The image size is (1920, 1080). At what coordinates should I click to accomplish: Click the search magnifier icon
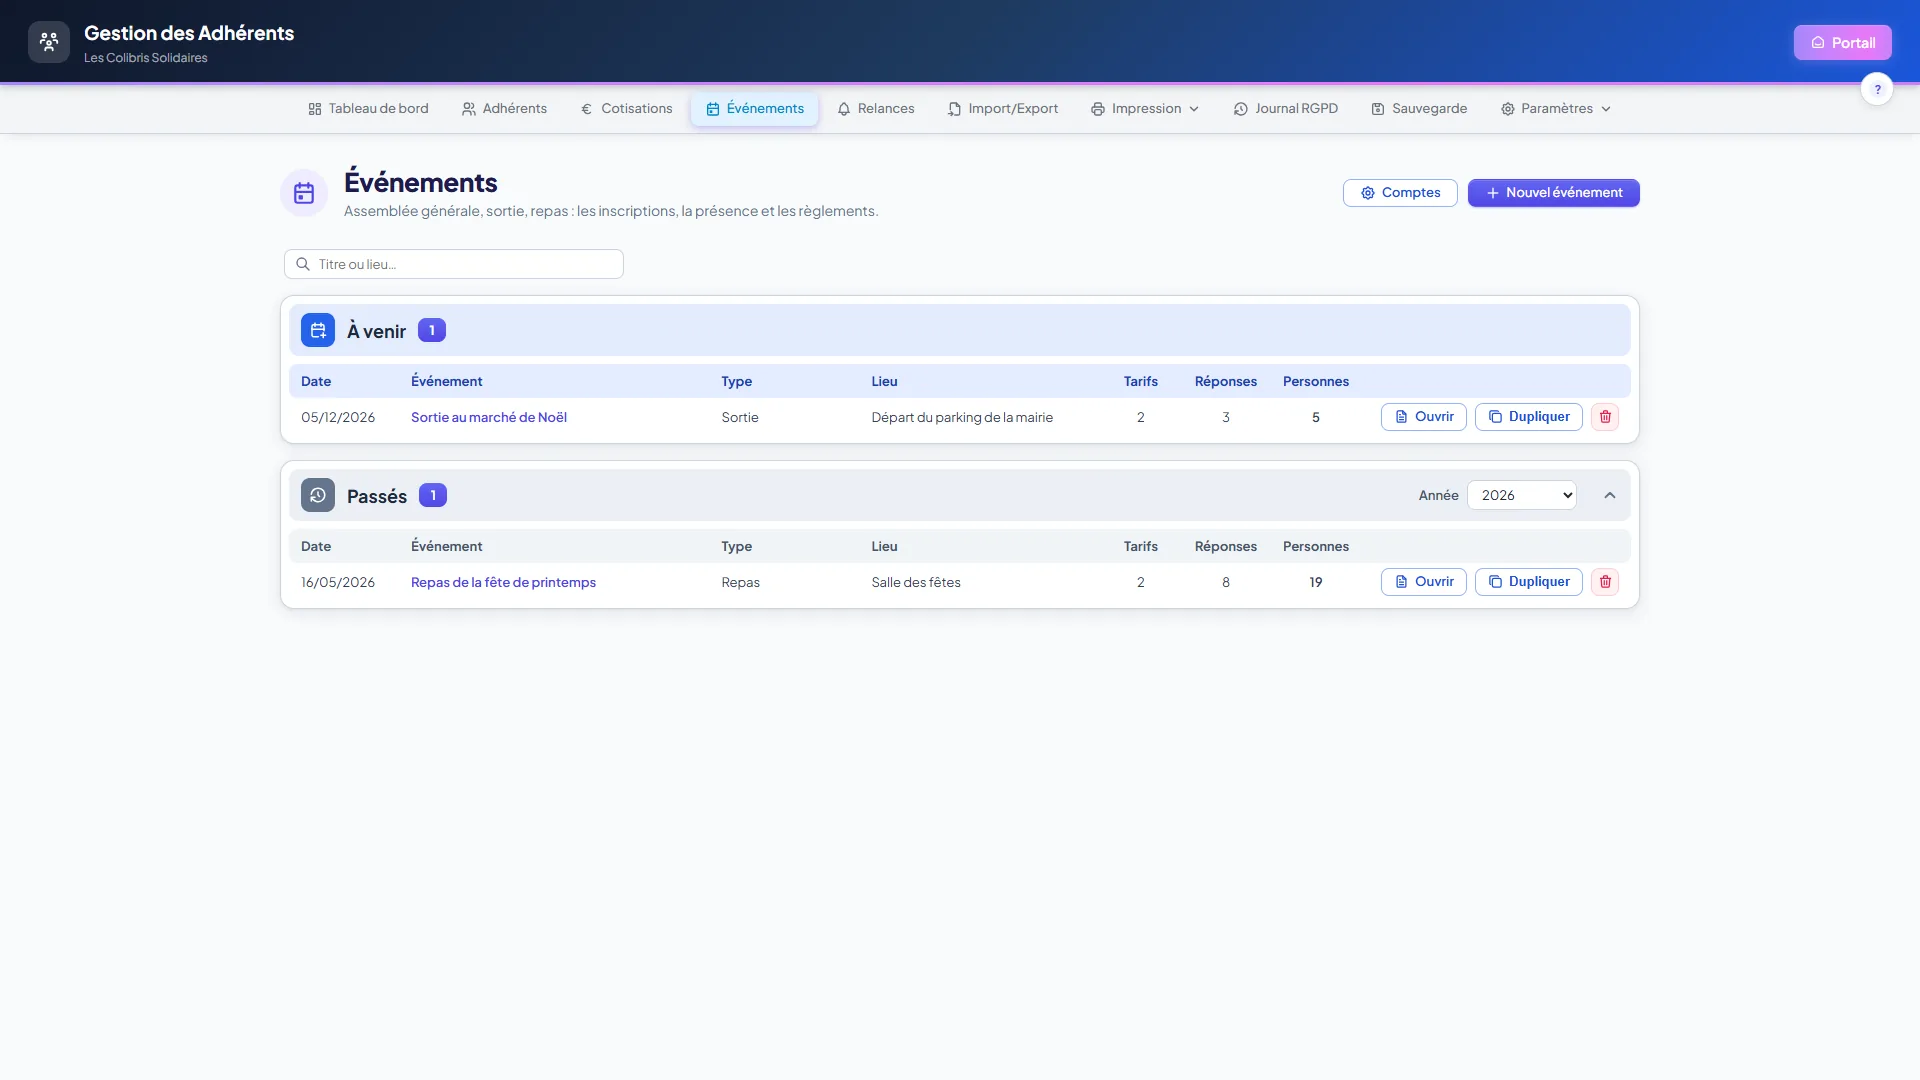303,264
